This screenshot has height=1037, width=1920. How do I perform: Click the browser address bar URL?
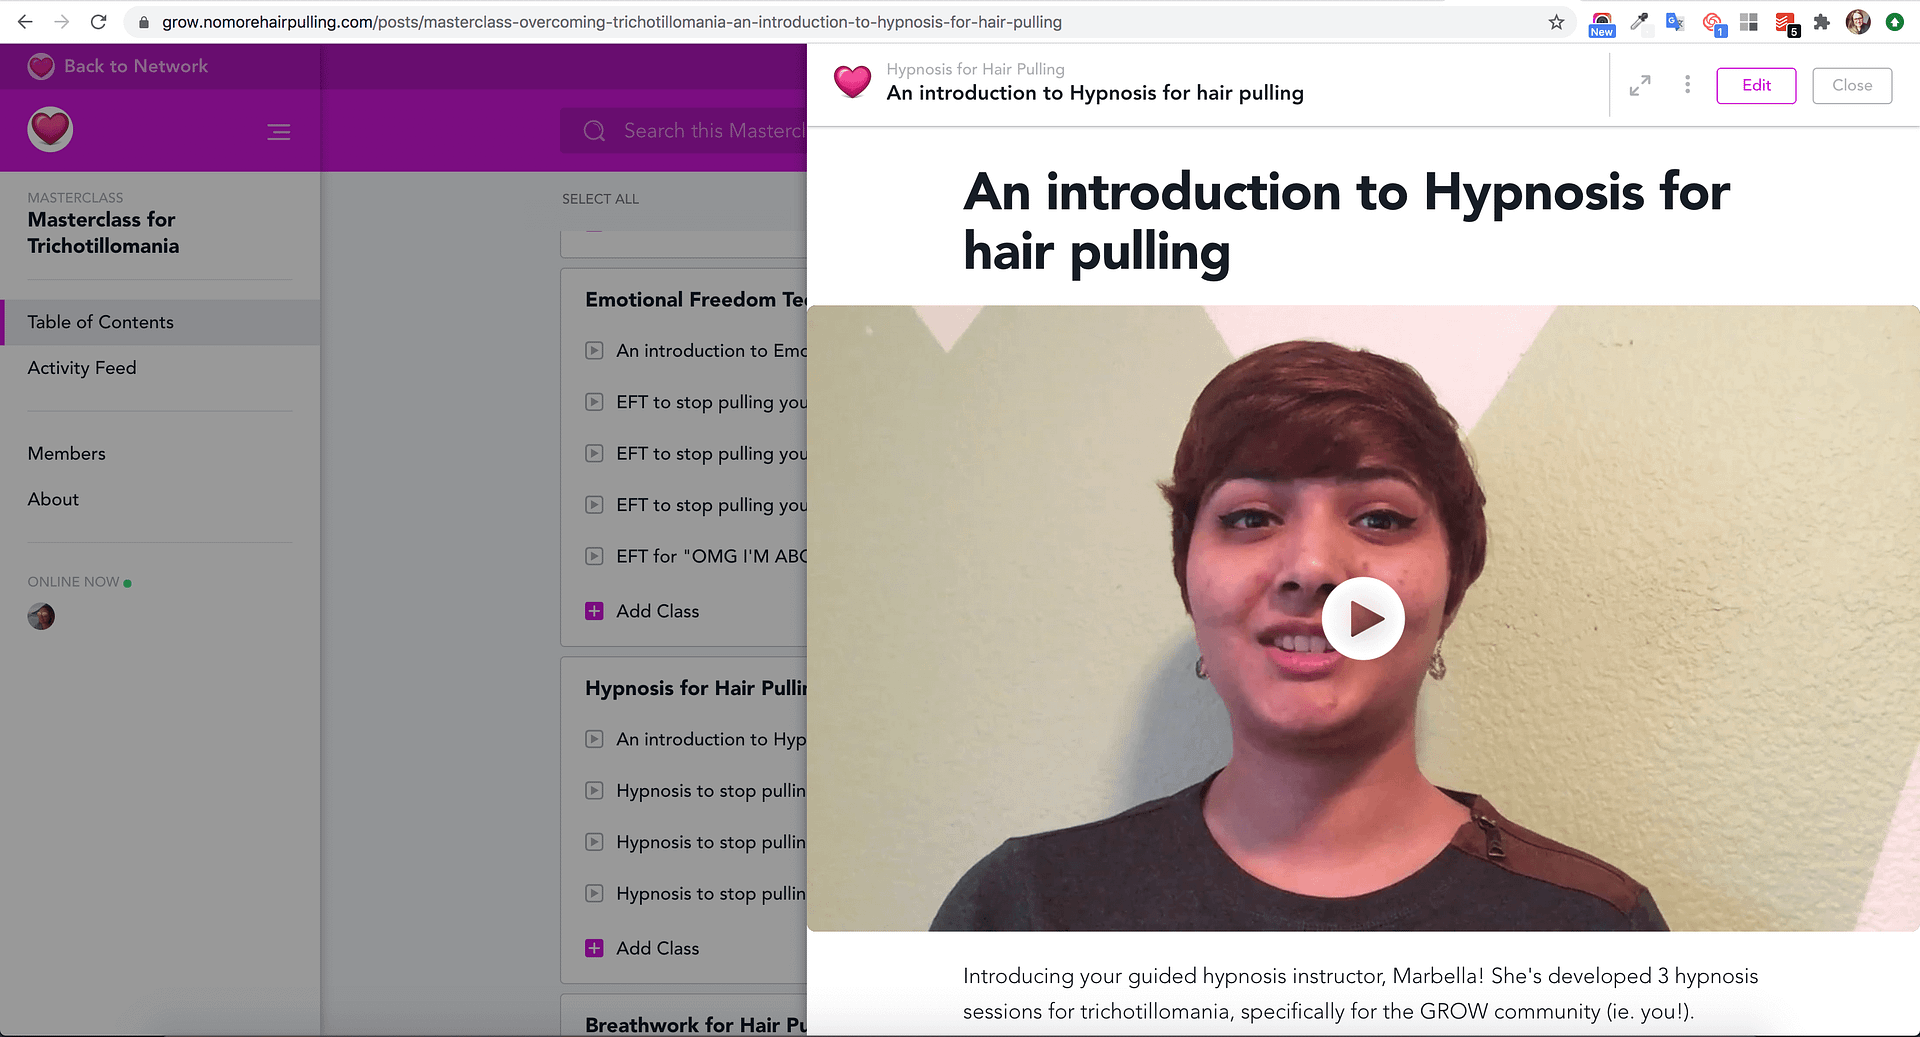(612, 22)
